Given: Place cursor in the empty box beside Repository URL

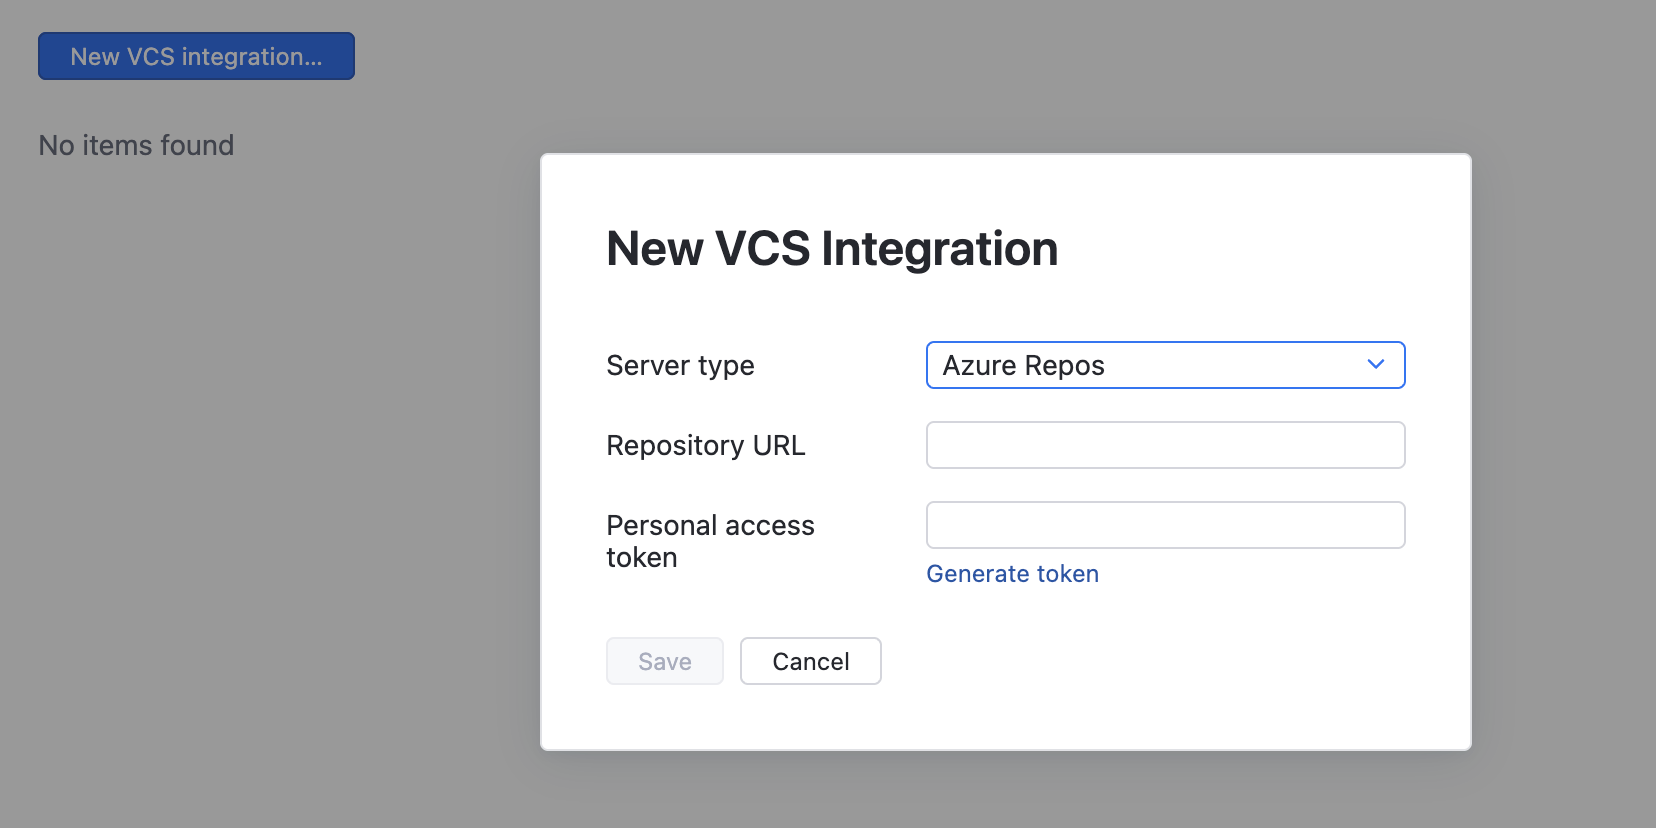Looking at the screenshot, I should pos(1165,445).
